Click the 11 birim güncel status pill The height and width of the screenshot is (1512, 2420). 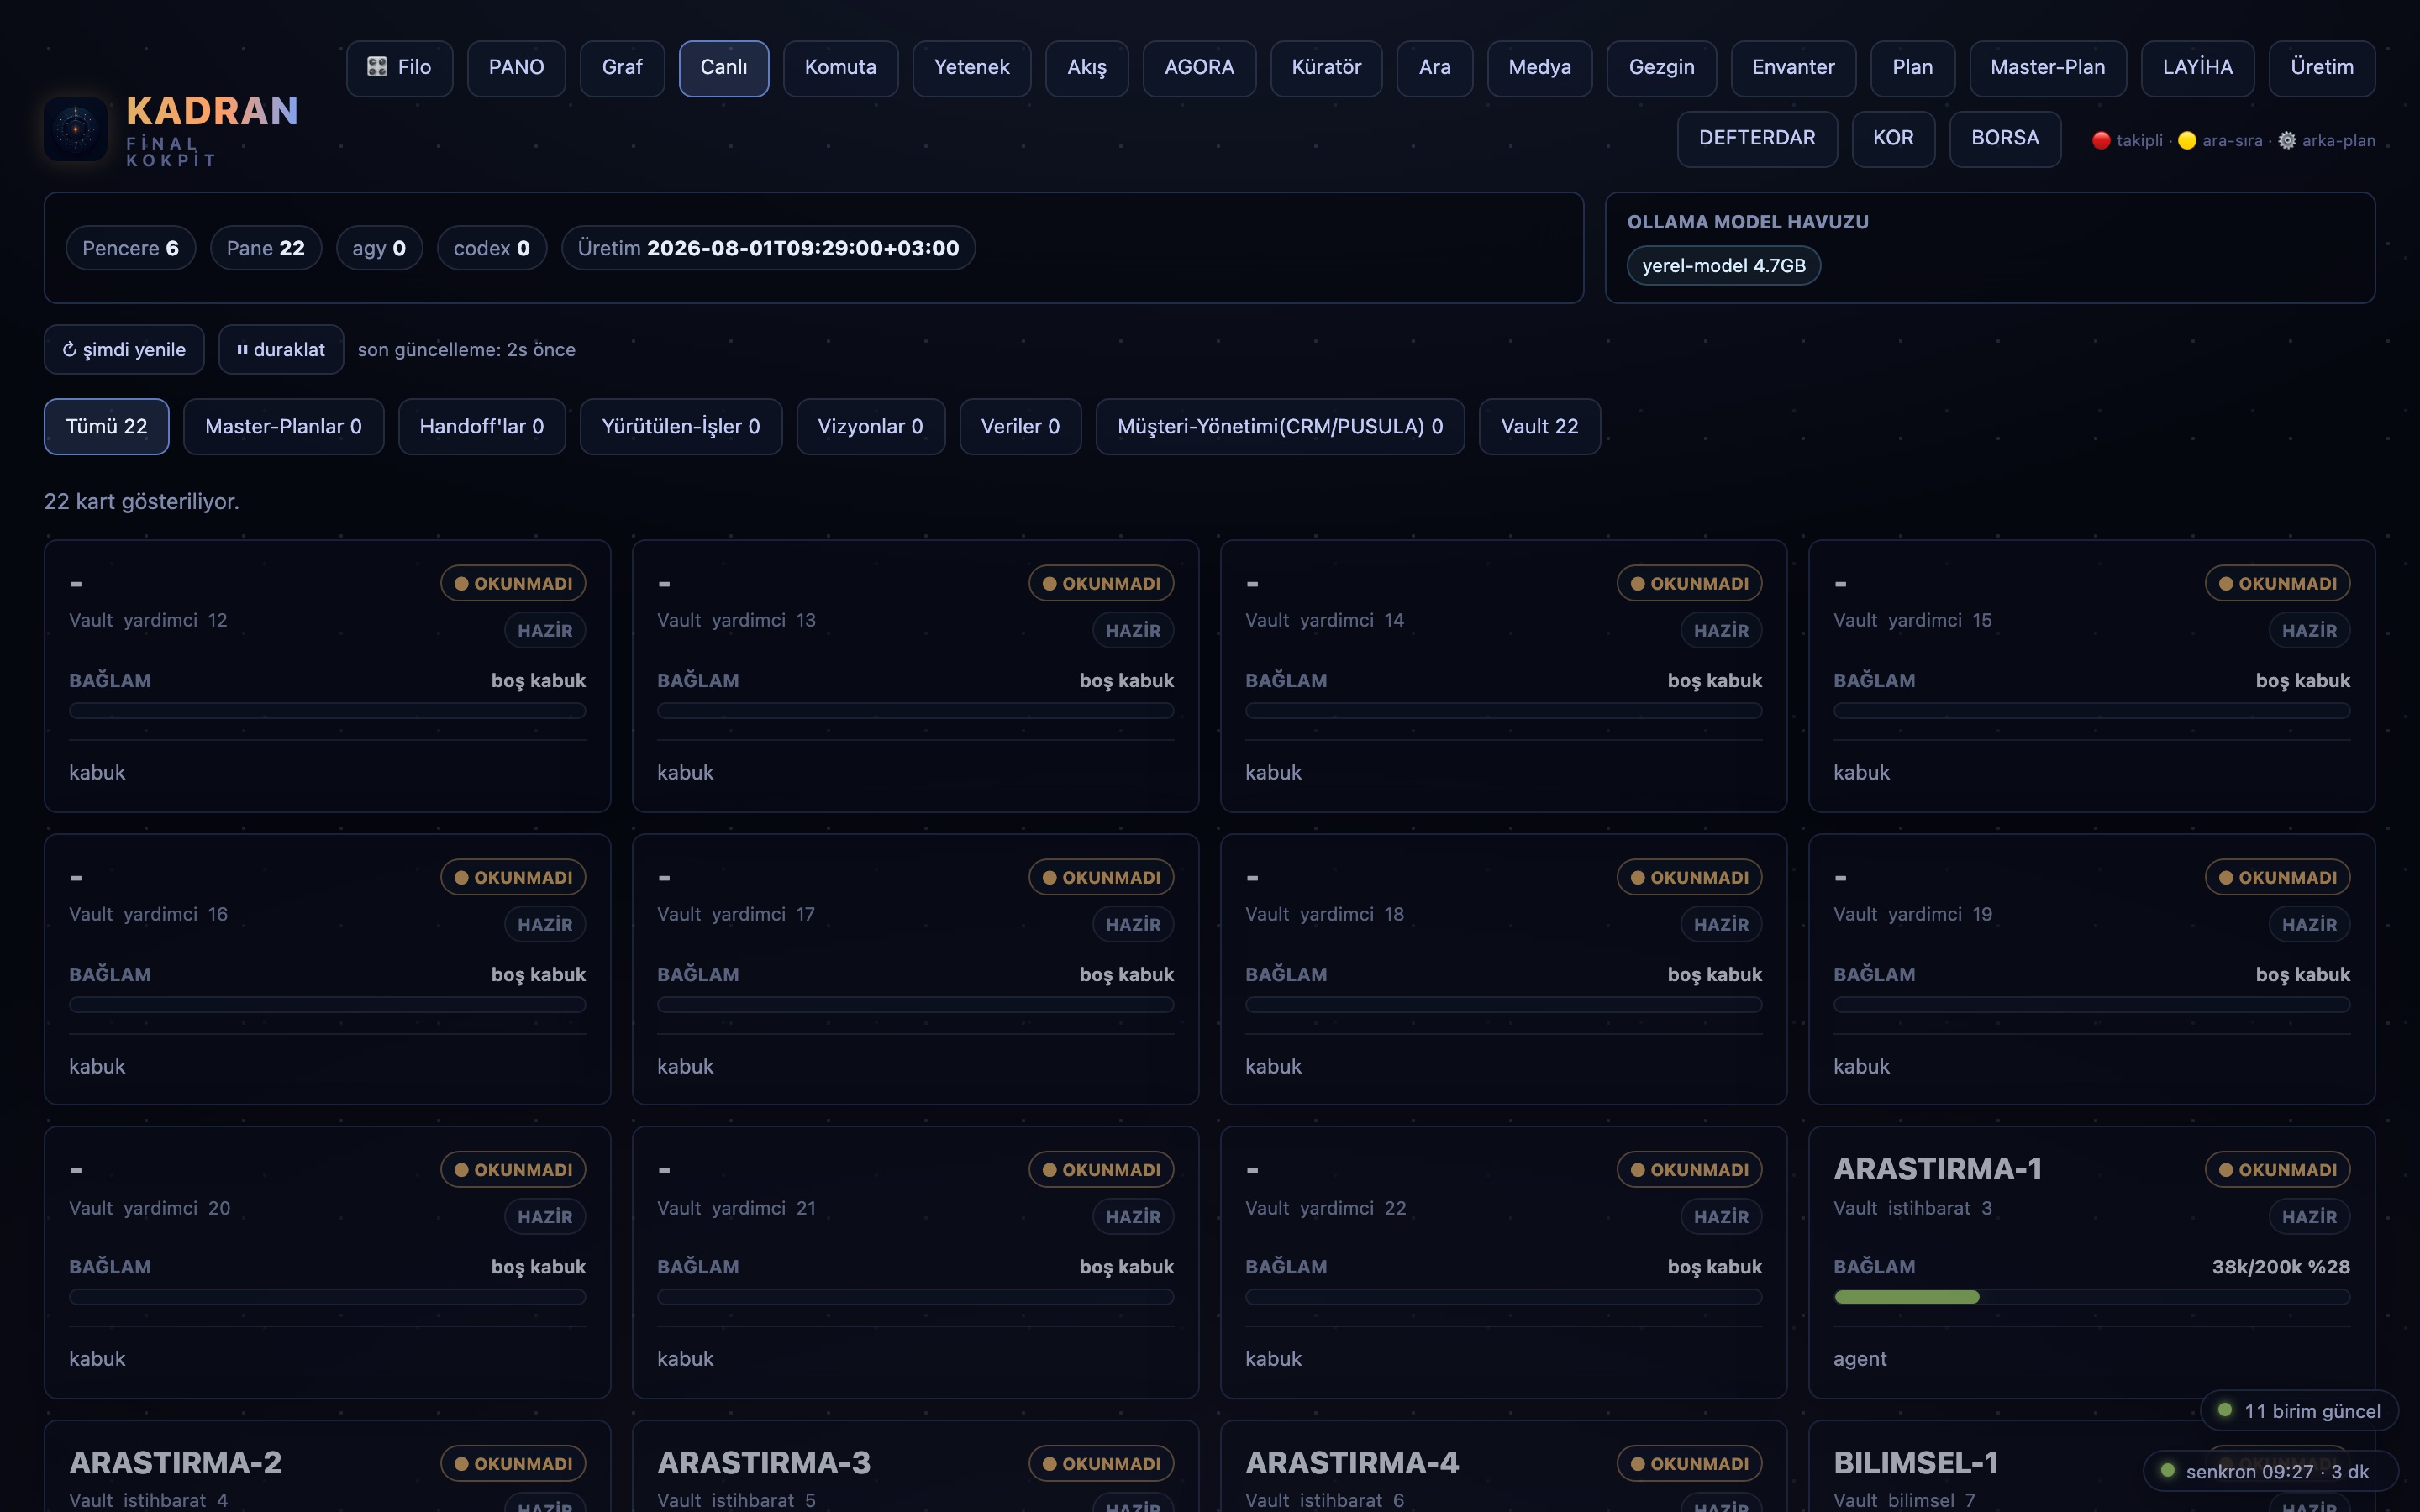click(2299, 1411)
